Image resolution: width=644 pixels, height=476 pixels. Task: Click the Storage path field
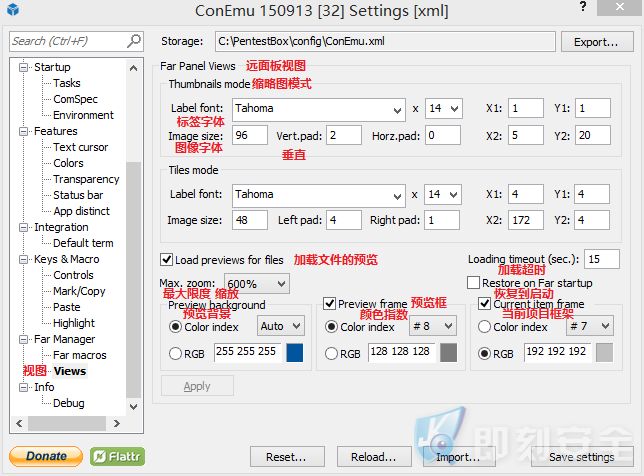coord(385,41)
